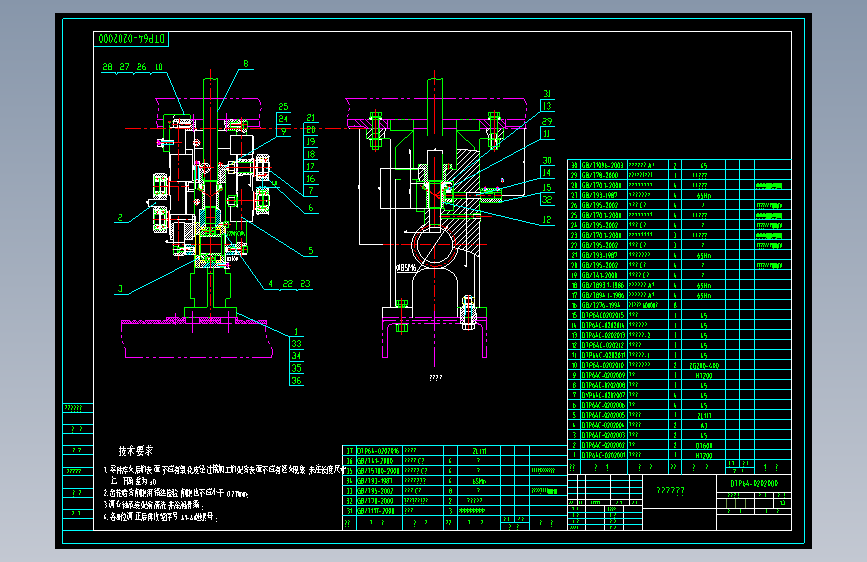Click part callout 8 at top of left view
Image resolution: width=867 pixels, height=562 pixels.
tap(246, 64)
